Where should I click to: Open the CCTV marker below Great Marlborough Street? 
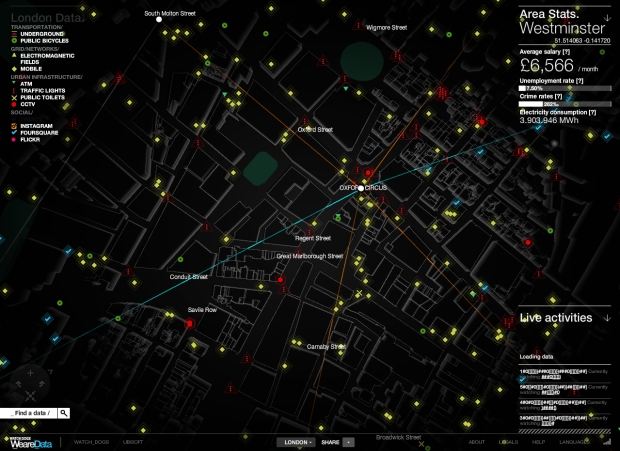(280, 280)
